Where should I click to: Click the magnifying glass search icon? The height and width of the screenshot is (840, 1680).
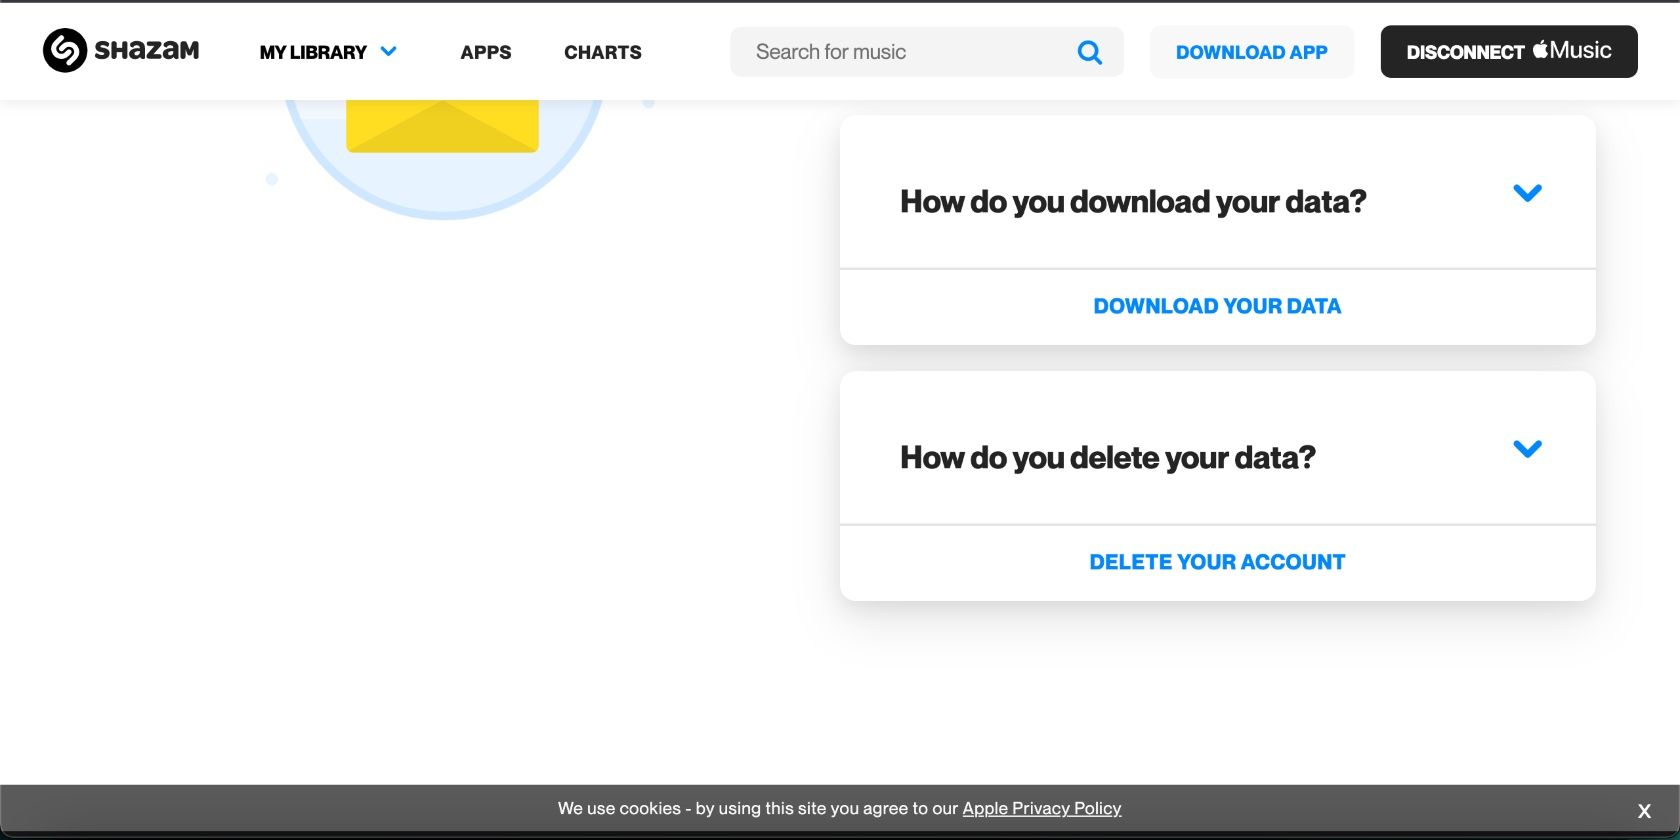(1090, 52)
